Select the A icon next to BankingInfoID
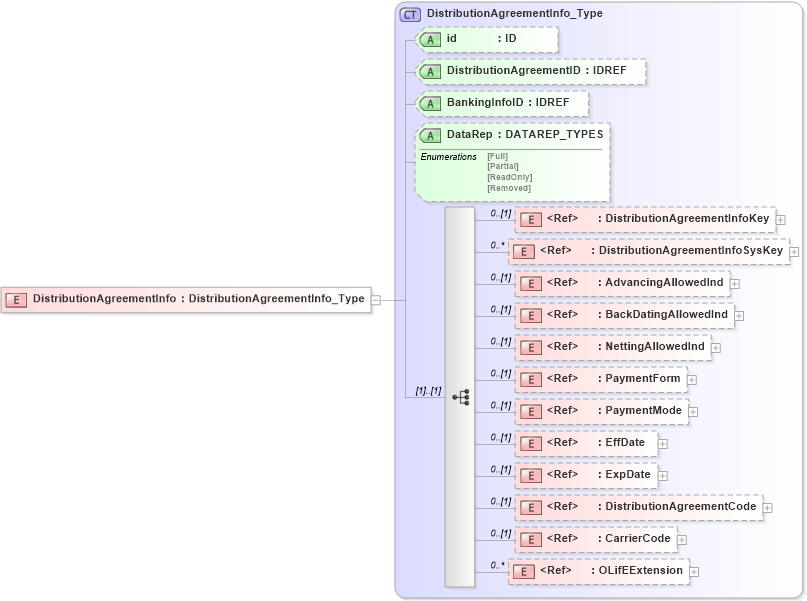 coord(430,103)
